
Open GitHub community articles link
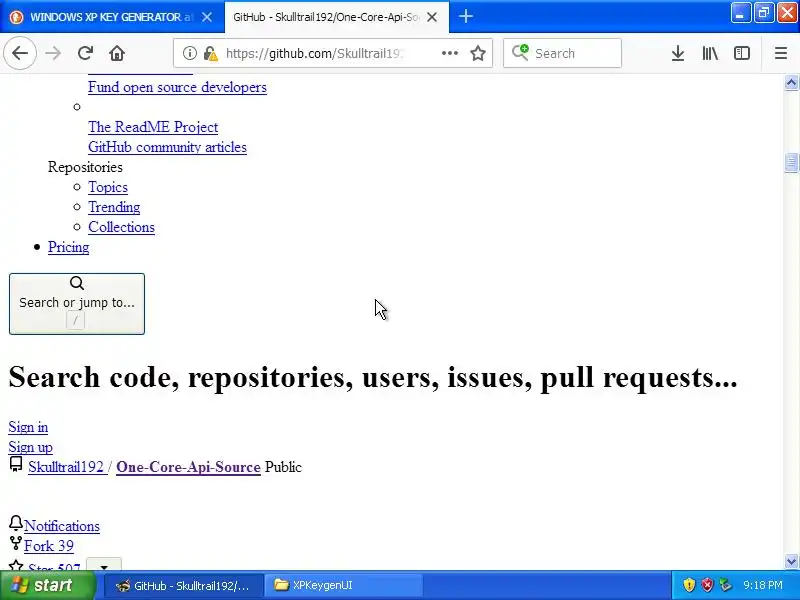click(x=167, y=147)
